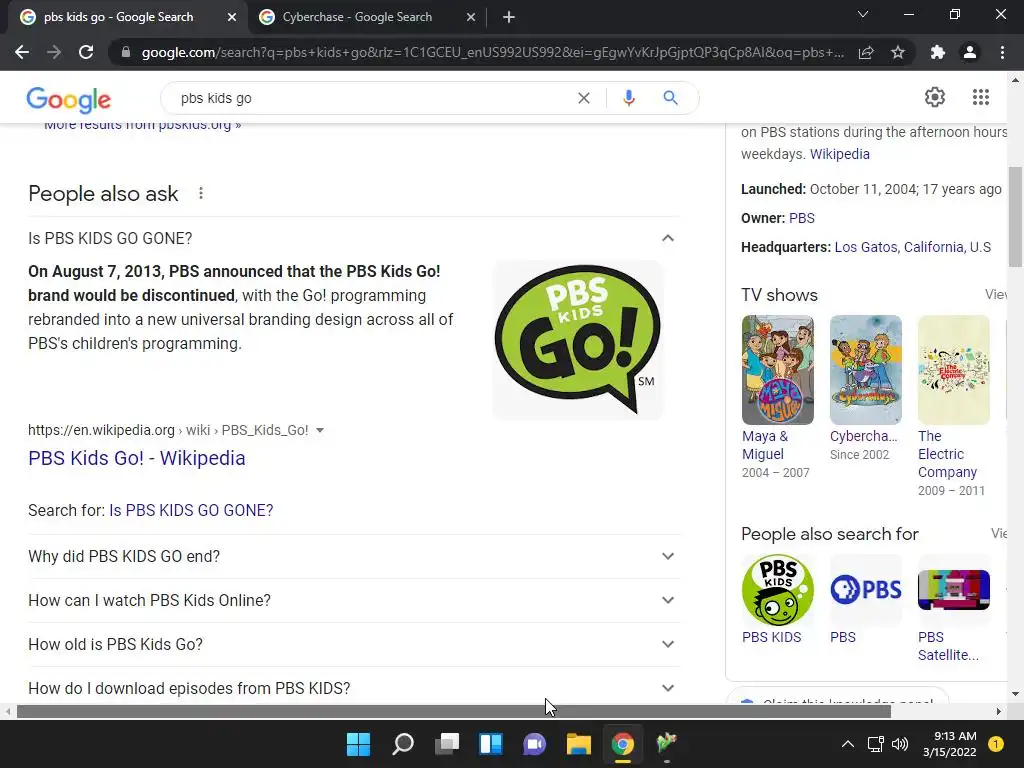Share this page via address bar icon
Image resolution: width=1024 pixels, height=768 pixels.
866,52
